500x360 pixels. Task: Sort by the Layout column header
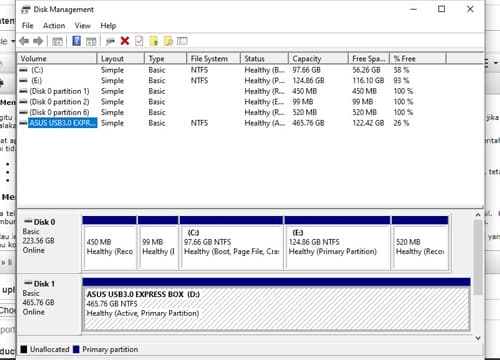pos(121,59)
